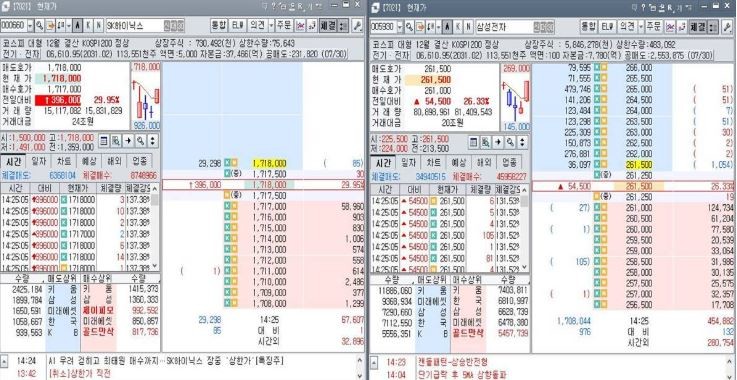Toggle the N mode button in SK하이닉스 toolbar
Image resolution: width=737 pixels, height=380 pixels.
(x=99, y=25)
